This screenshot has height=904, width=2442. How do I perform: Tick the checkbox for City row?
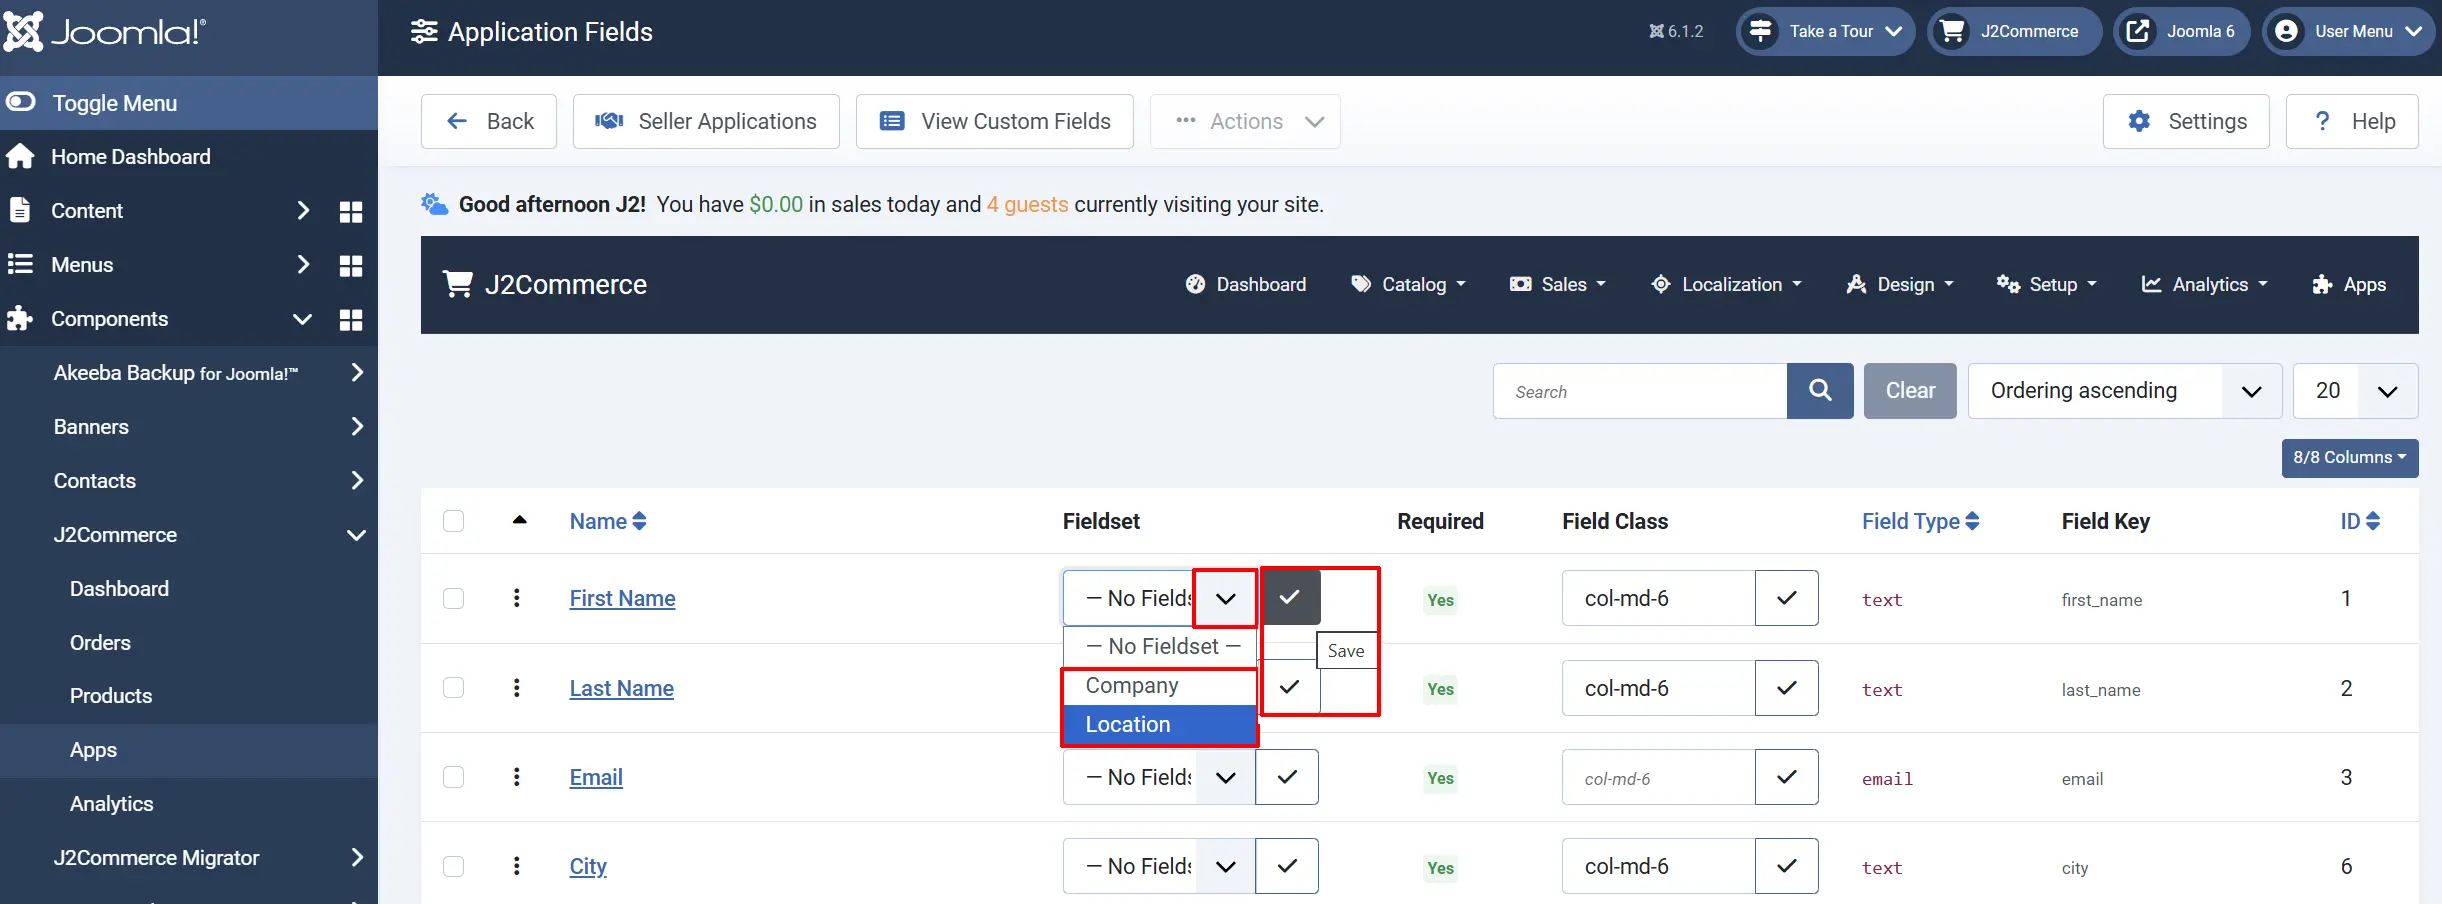[x=454, y=866]
